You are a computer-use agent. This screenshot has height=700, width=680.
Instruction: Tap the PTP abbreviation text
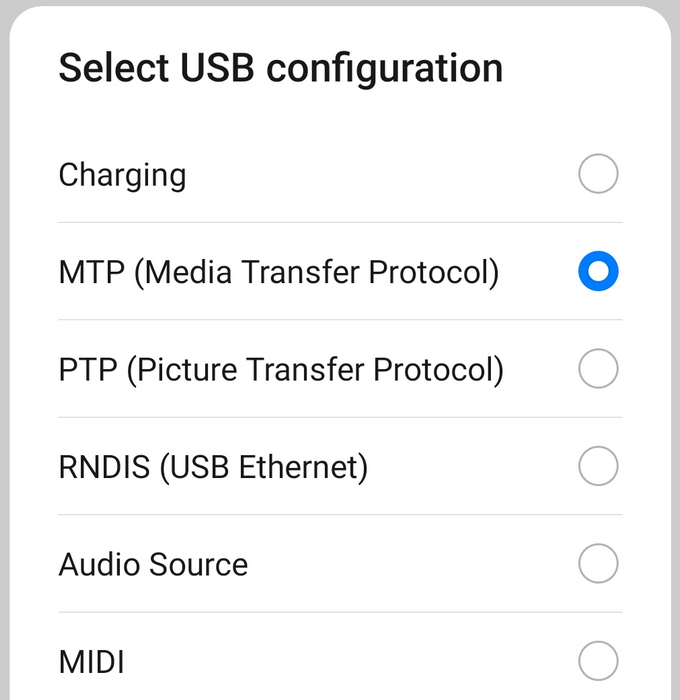pos(88,370)
